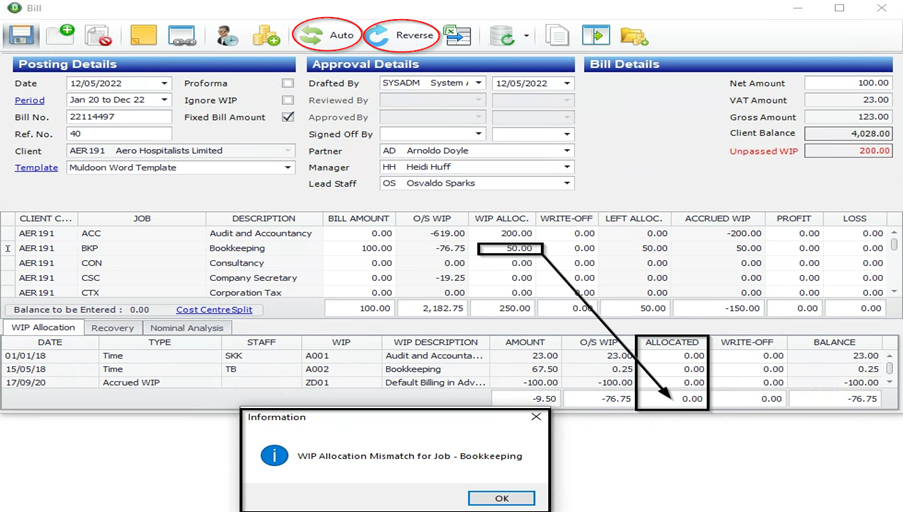The width and height of the screenshot is (903, 512).
Task: Expand the Period dropdown
Action: pos(165,100)
